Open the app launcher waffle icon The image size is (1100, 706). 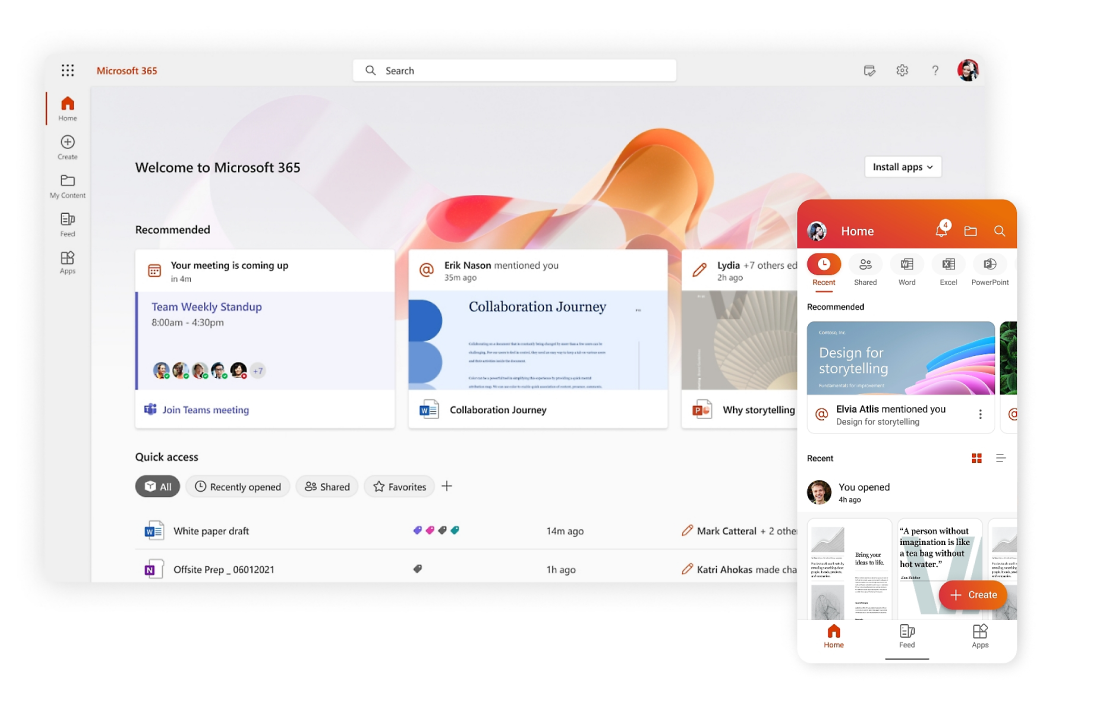pos(67,71)
